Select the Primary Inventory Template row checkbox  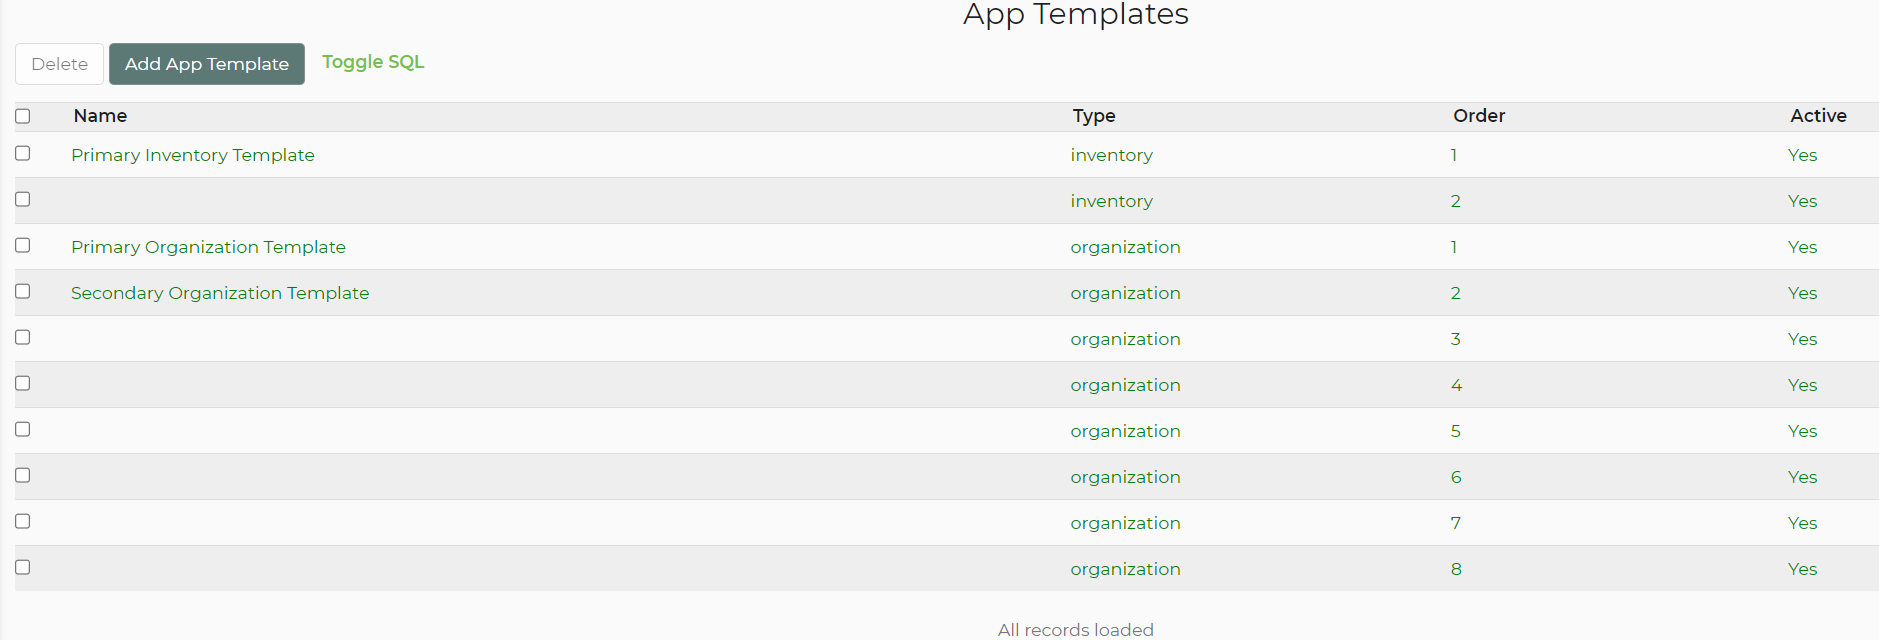[x=23, y=153]
